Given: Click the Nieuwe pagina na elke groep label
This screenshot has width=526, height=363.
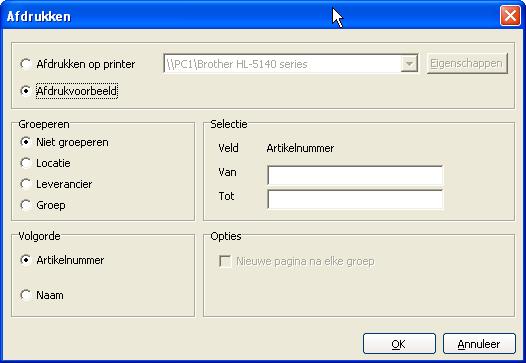Looking at the screenshot, I should tap(305, 261).
